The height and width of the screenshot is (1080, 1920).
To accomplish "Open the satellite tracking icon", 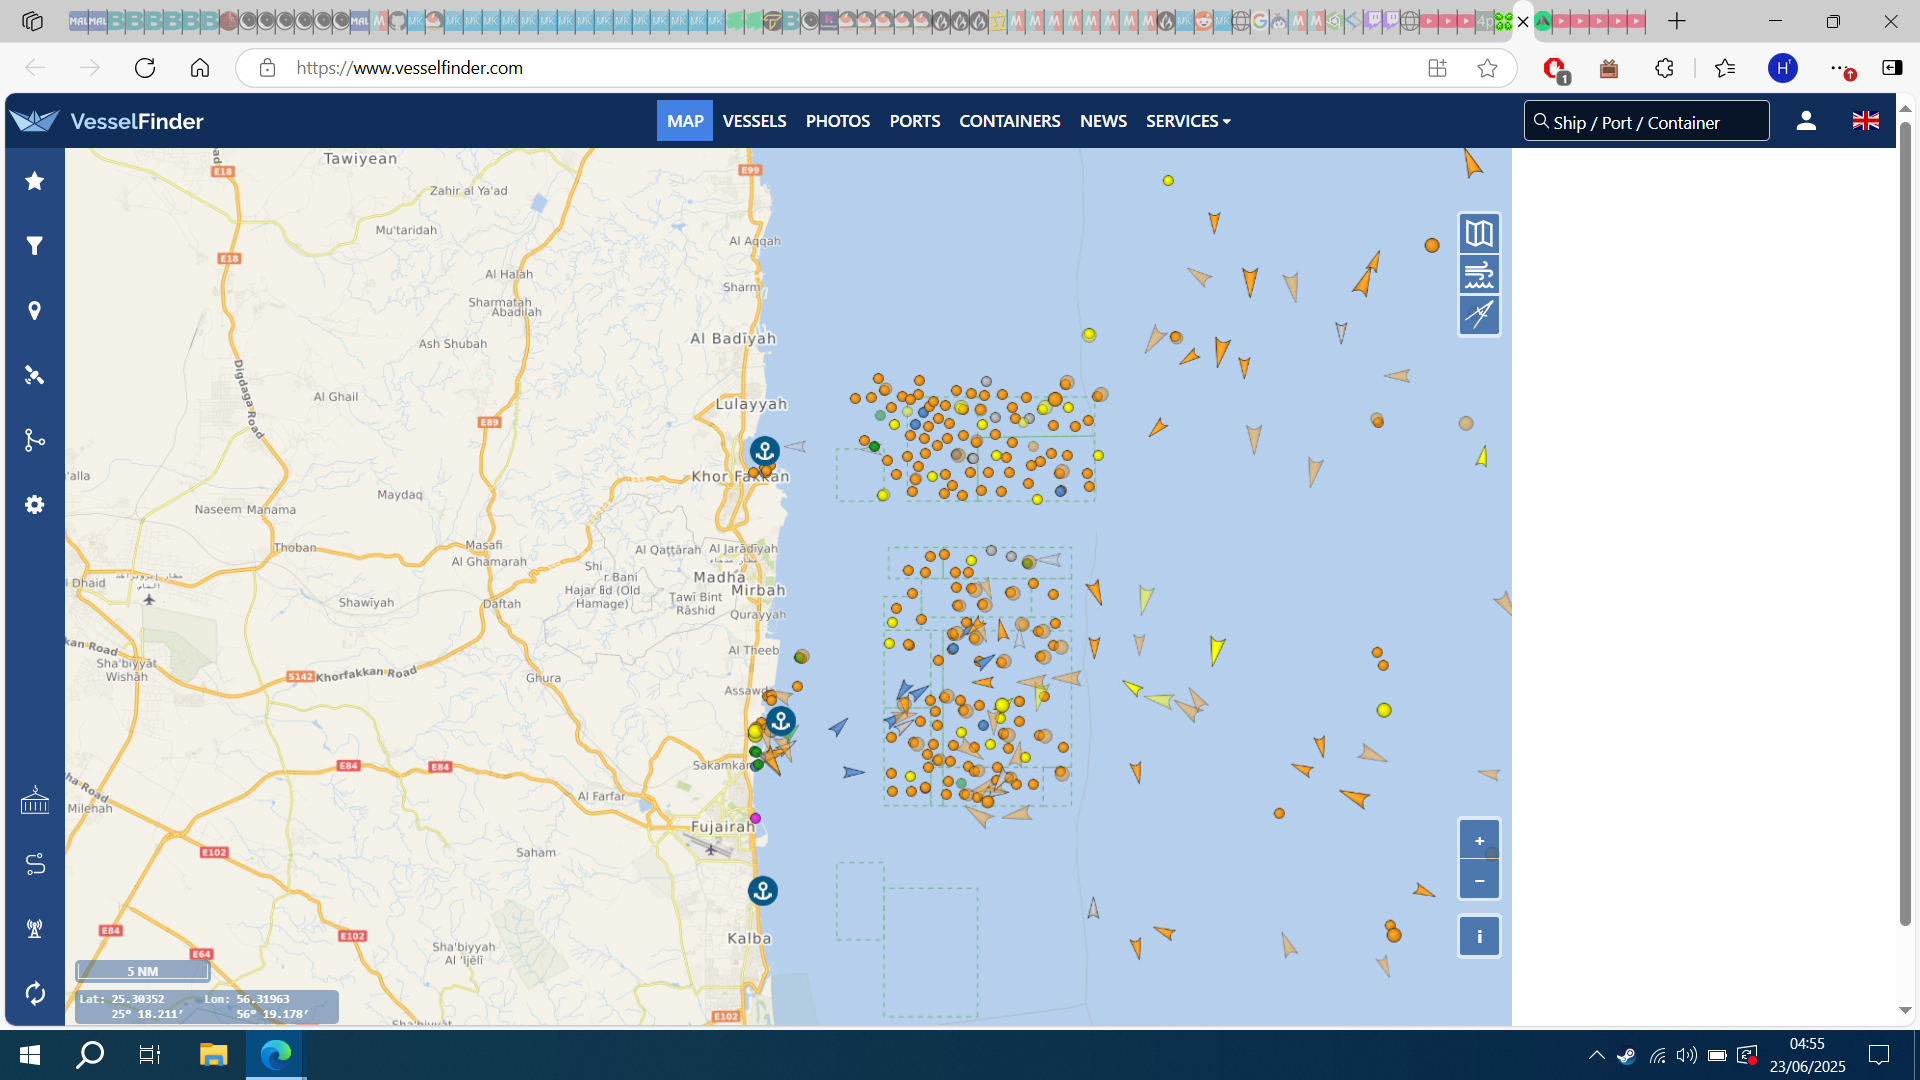I will pyautogui.click(x=35, y=375).
